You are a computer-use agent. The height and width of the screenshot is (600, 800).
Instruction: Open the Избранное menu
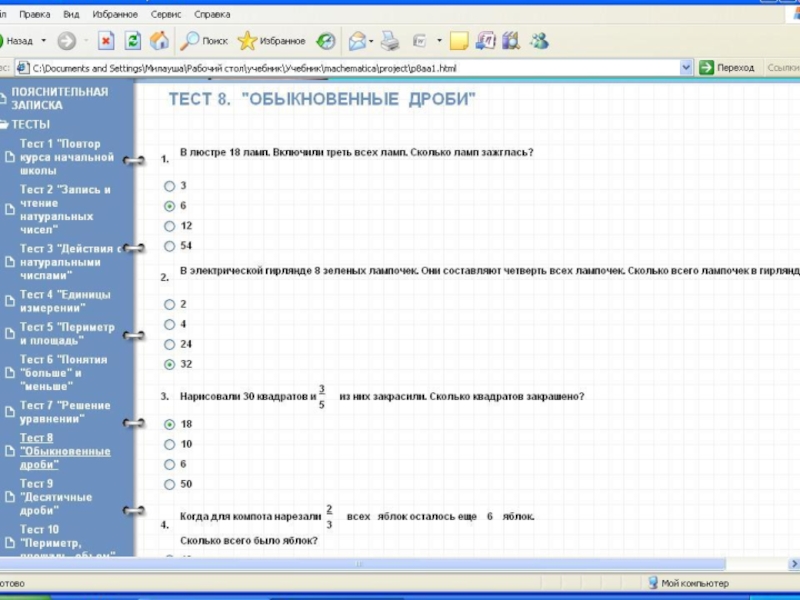point(115,14)
